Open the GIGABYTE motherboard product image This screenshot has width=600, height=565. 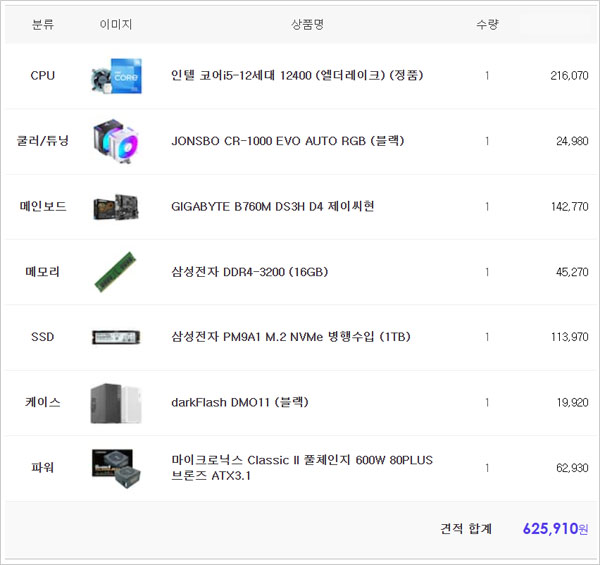tap(116, 207)
